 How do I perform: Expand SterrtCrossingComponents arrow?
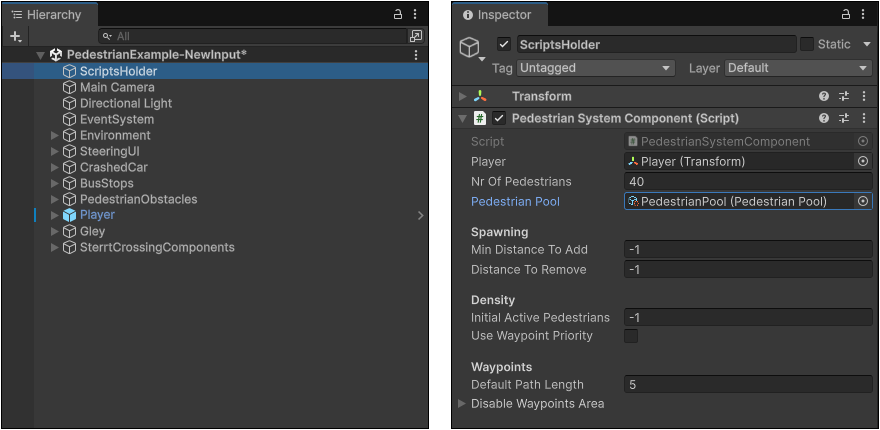54,248
